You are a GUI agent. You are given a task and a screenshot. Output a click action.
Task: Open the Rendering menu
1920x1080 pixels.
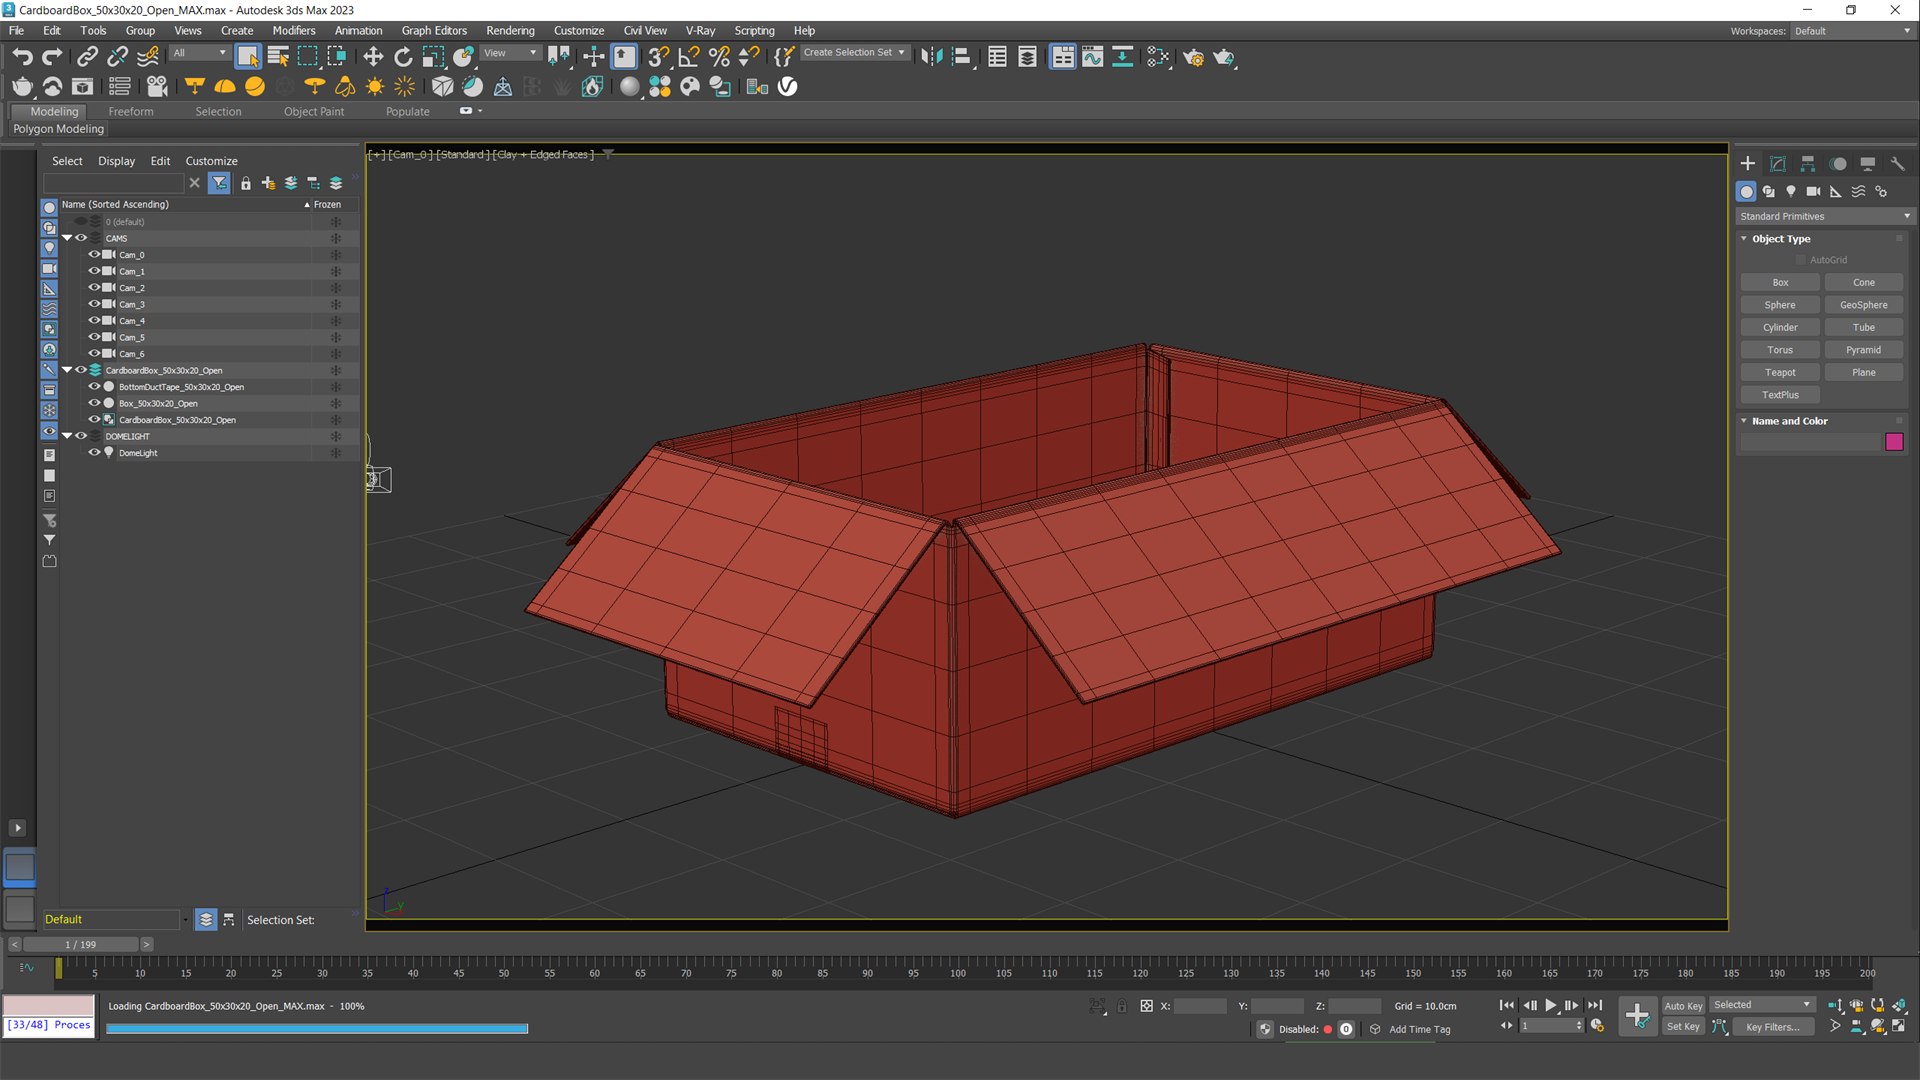pyautogui.click(x=510, y=31)
